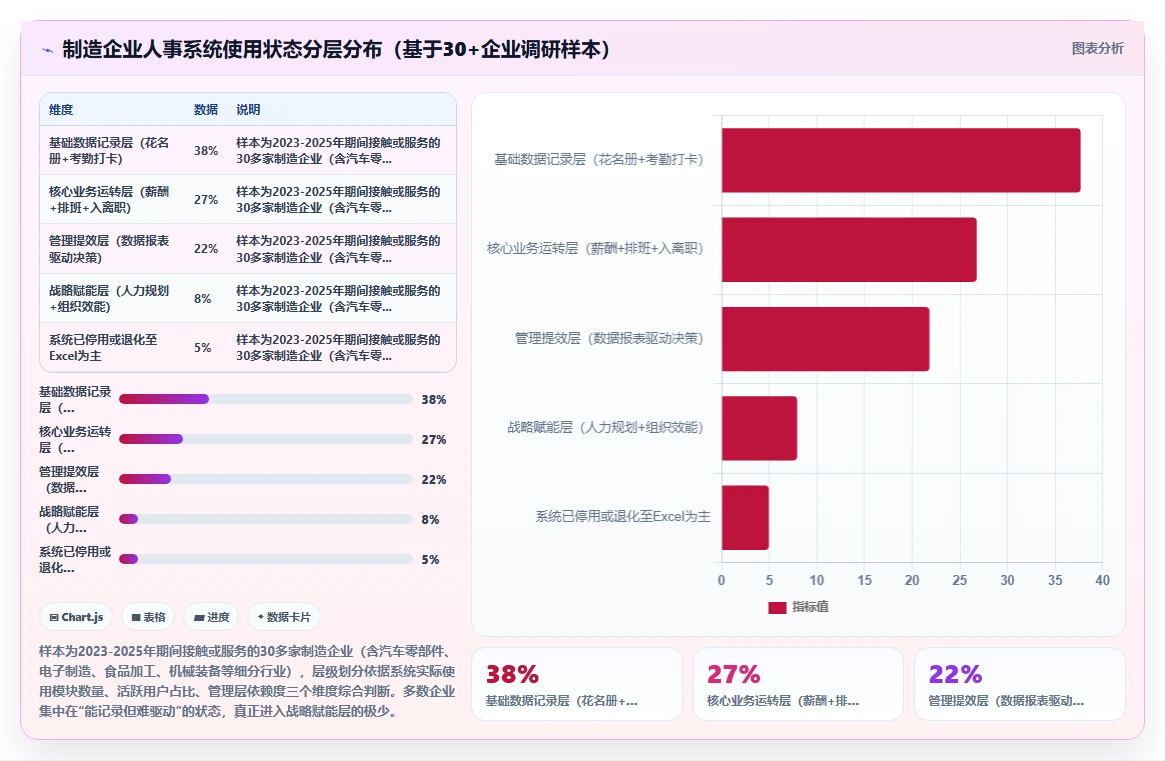Image resolution: width=1165 pixels, height=761 pixels.
Task: Click the 管理提效层 chart bar
Action: (x=825, y=339)
